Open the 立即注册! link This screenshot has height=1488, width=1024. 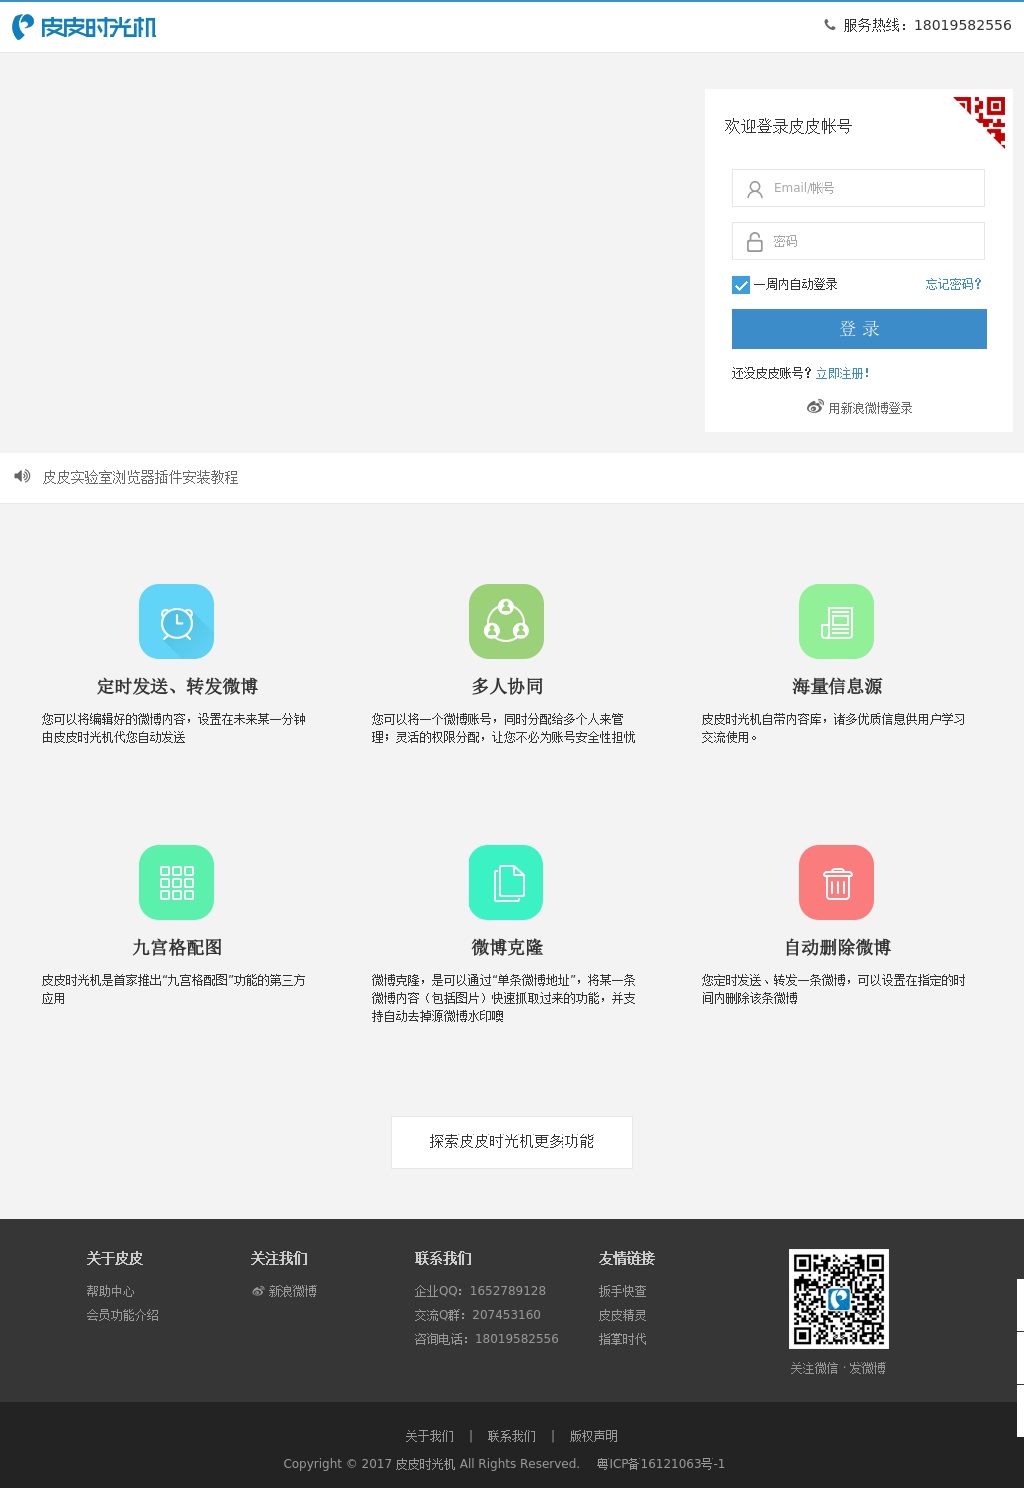point(842,373)
